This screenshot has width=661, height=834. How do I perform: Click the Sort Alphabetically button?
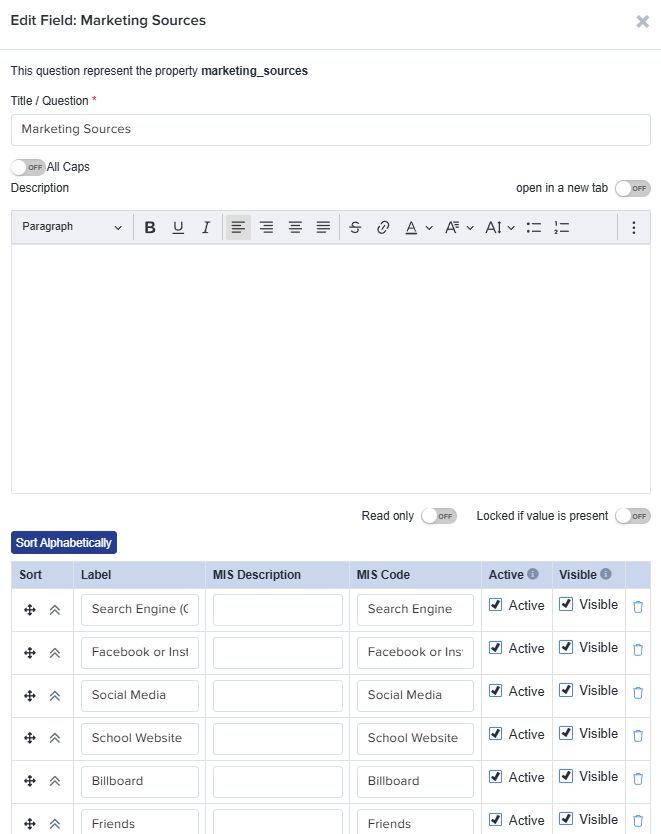(64, 543)
